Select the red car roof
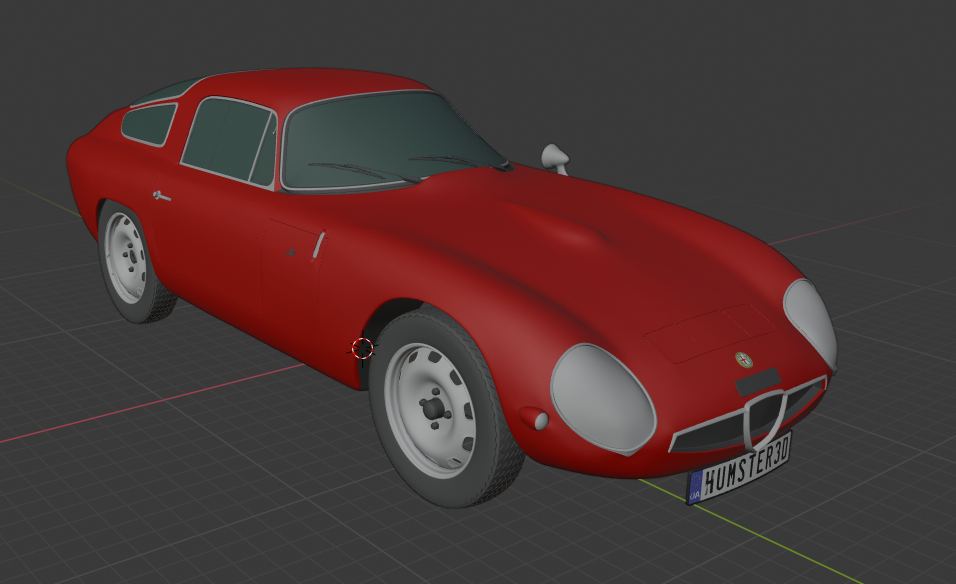Image resolution: width=956 pixels, height=584 pixels. (300, 85)
